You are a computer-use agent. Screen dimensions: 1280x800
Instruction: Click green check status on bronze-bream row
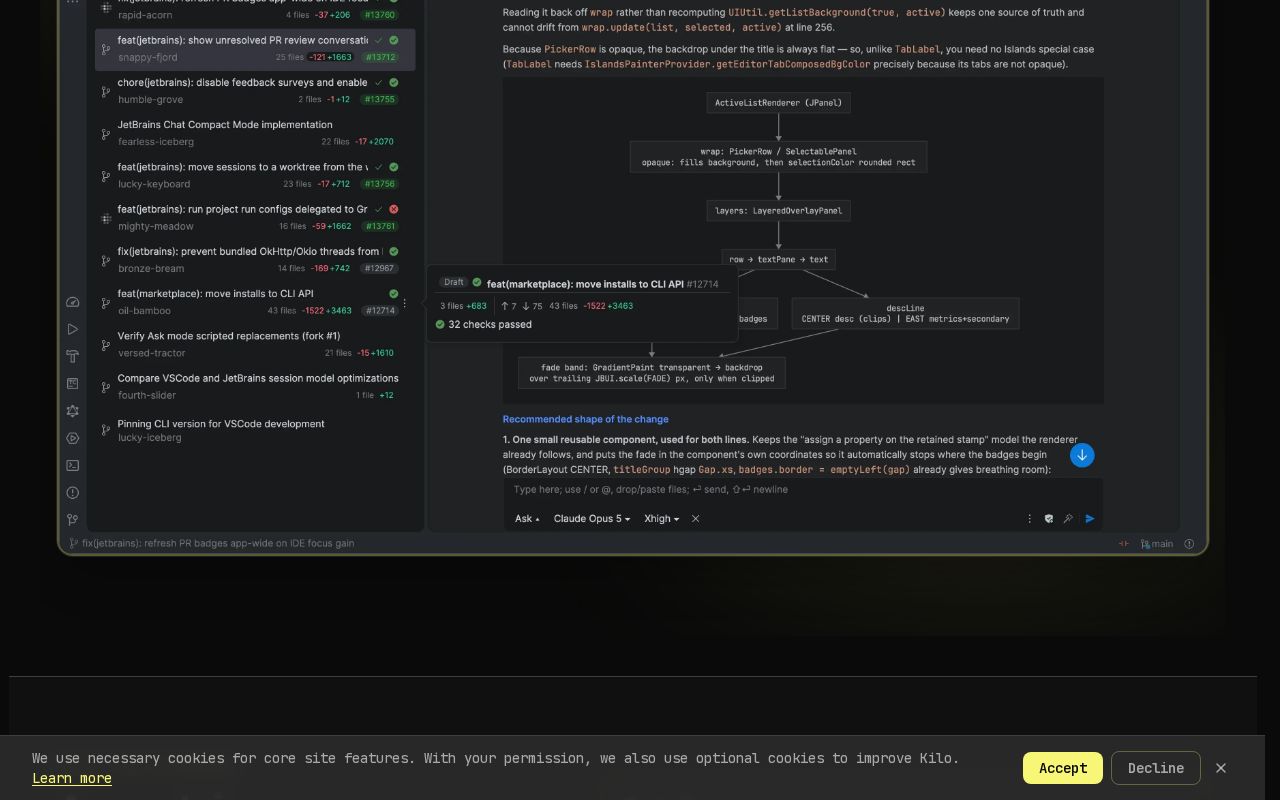394,251
